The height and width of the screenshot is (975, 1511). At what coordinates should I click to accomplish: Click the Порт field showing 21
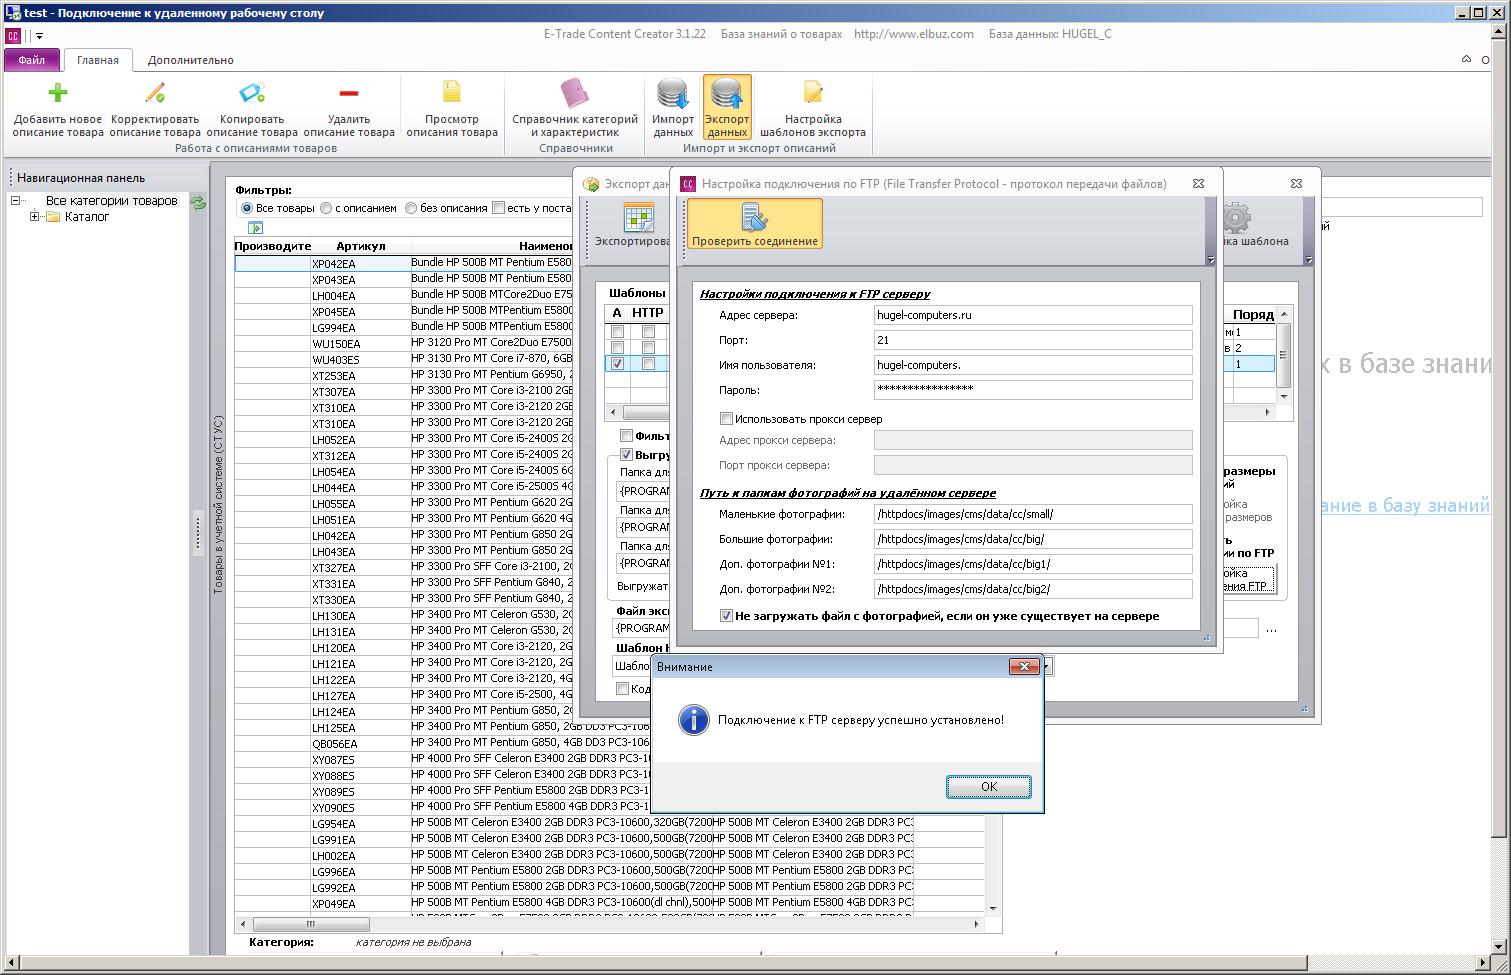pos(1033,340)
